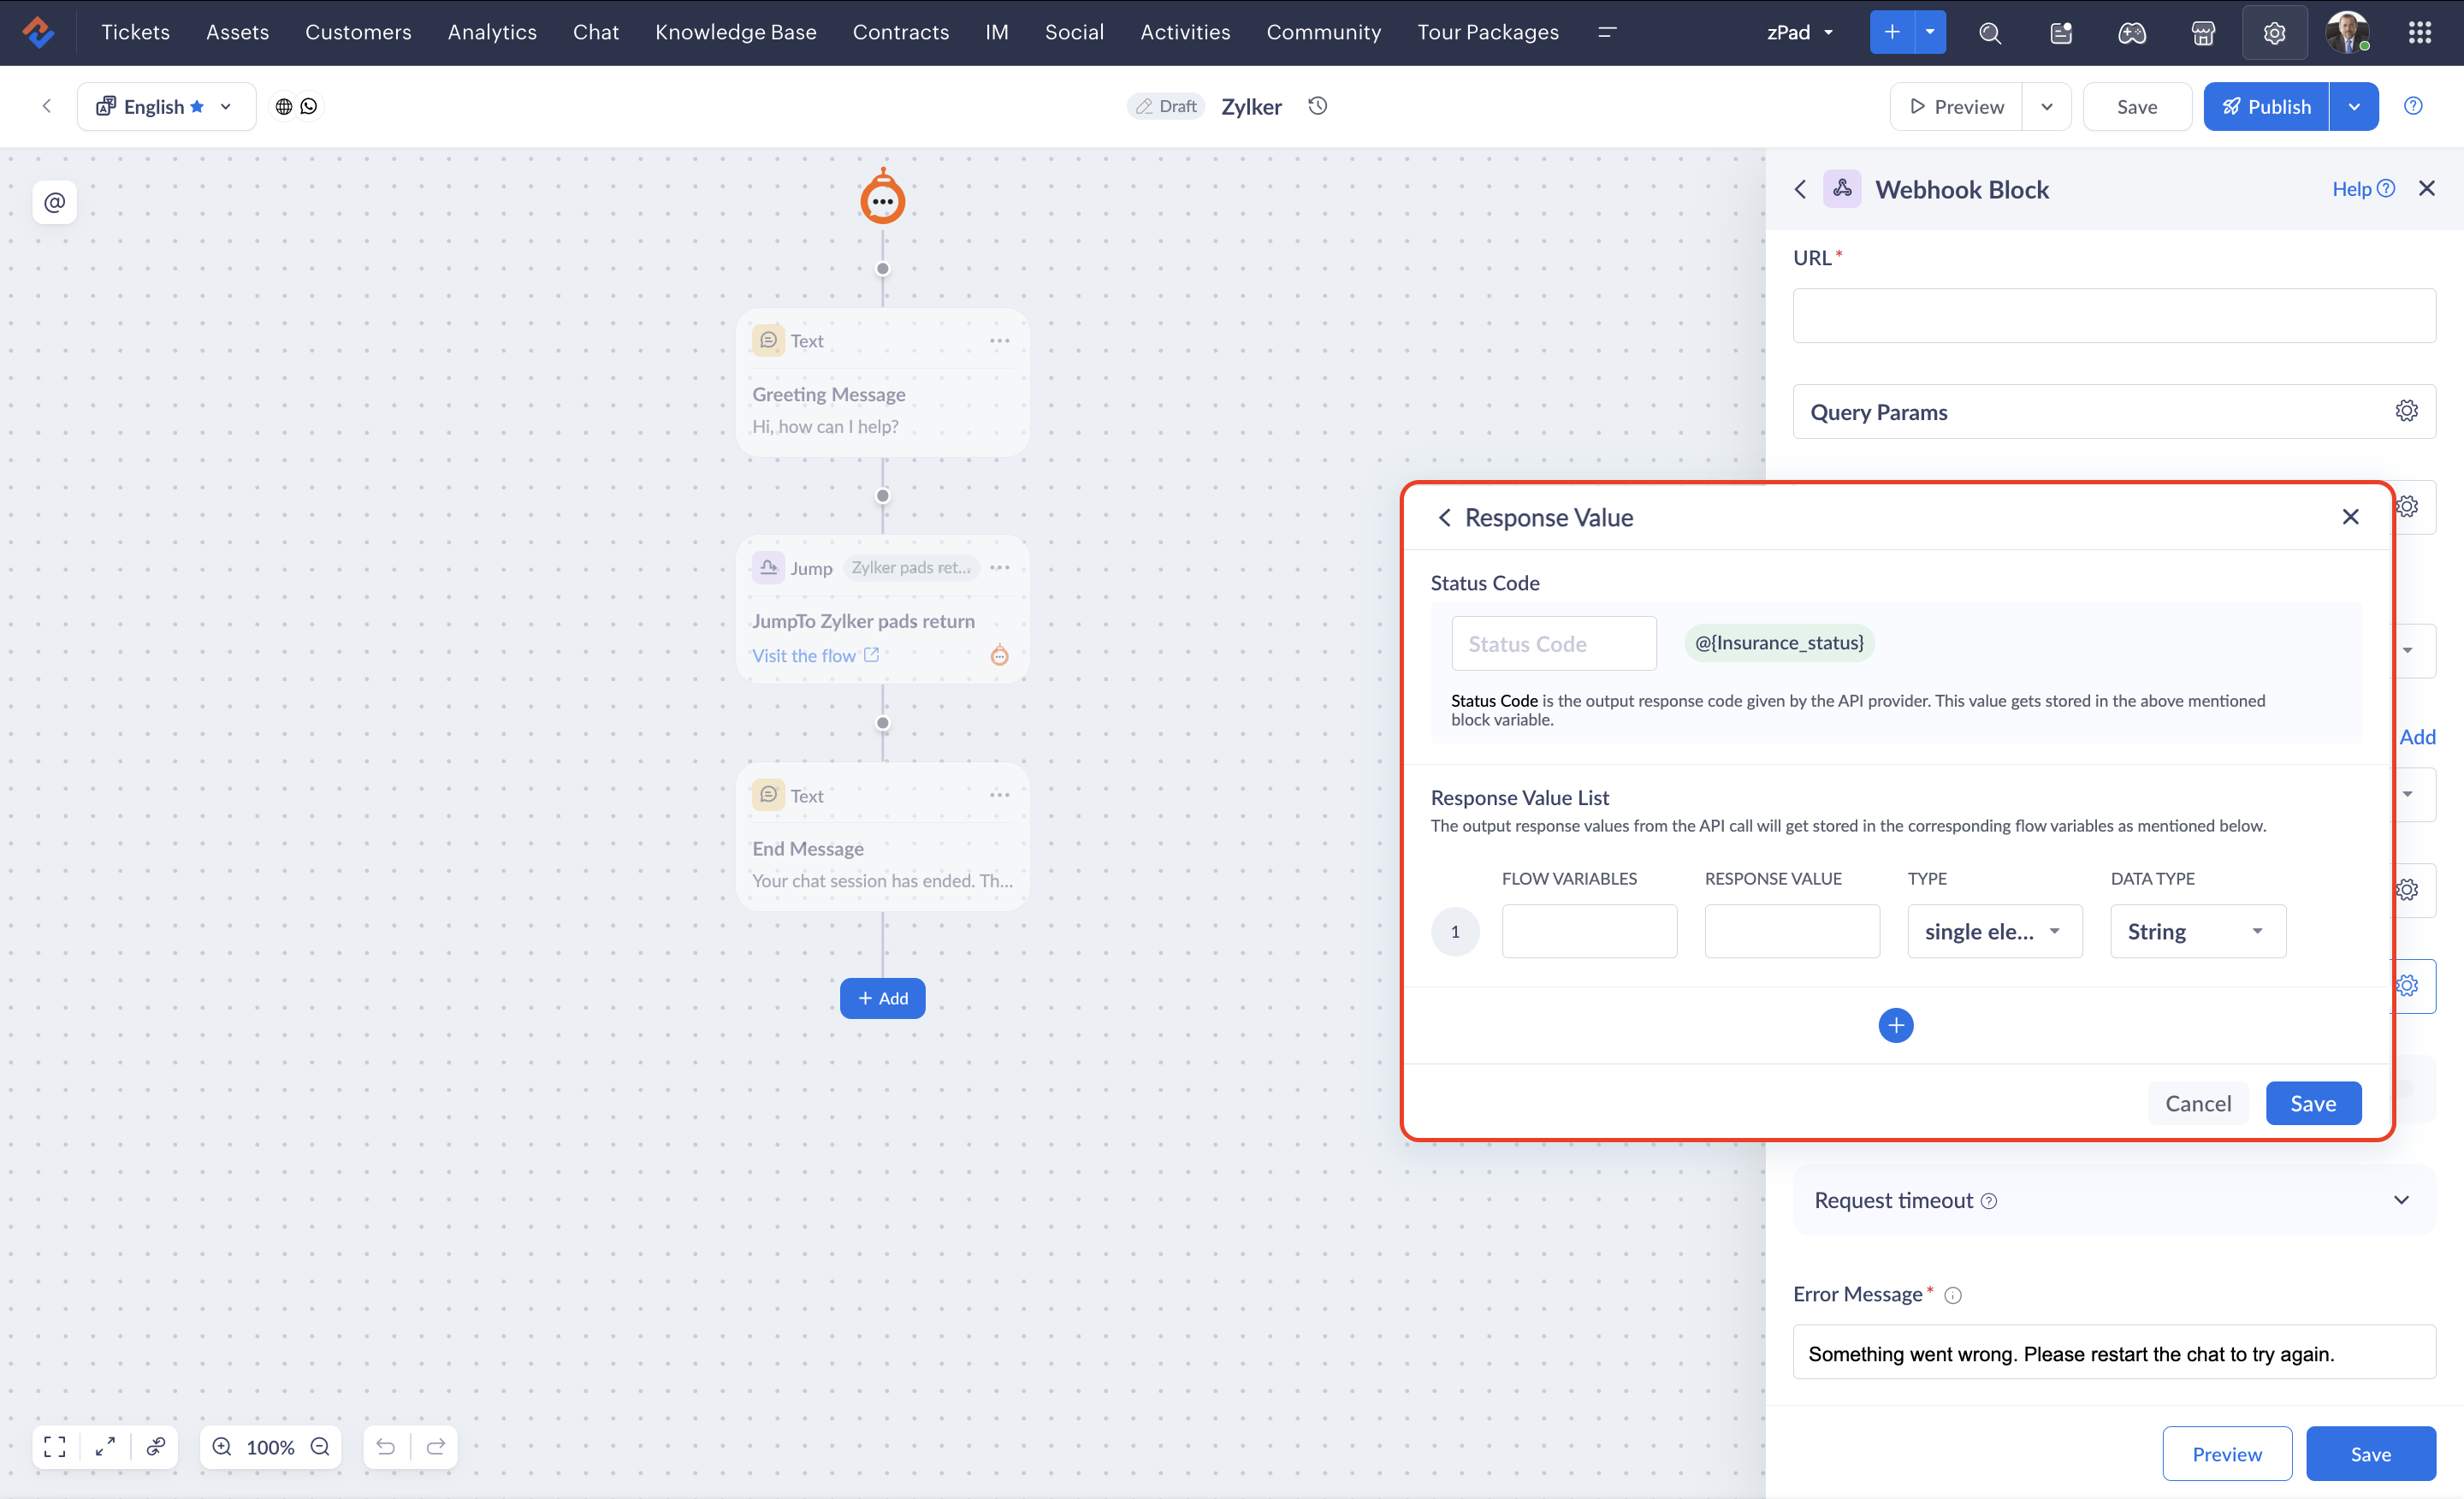Open the Tickets tab
2464x1499 pixels.
pos(136,32)
